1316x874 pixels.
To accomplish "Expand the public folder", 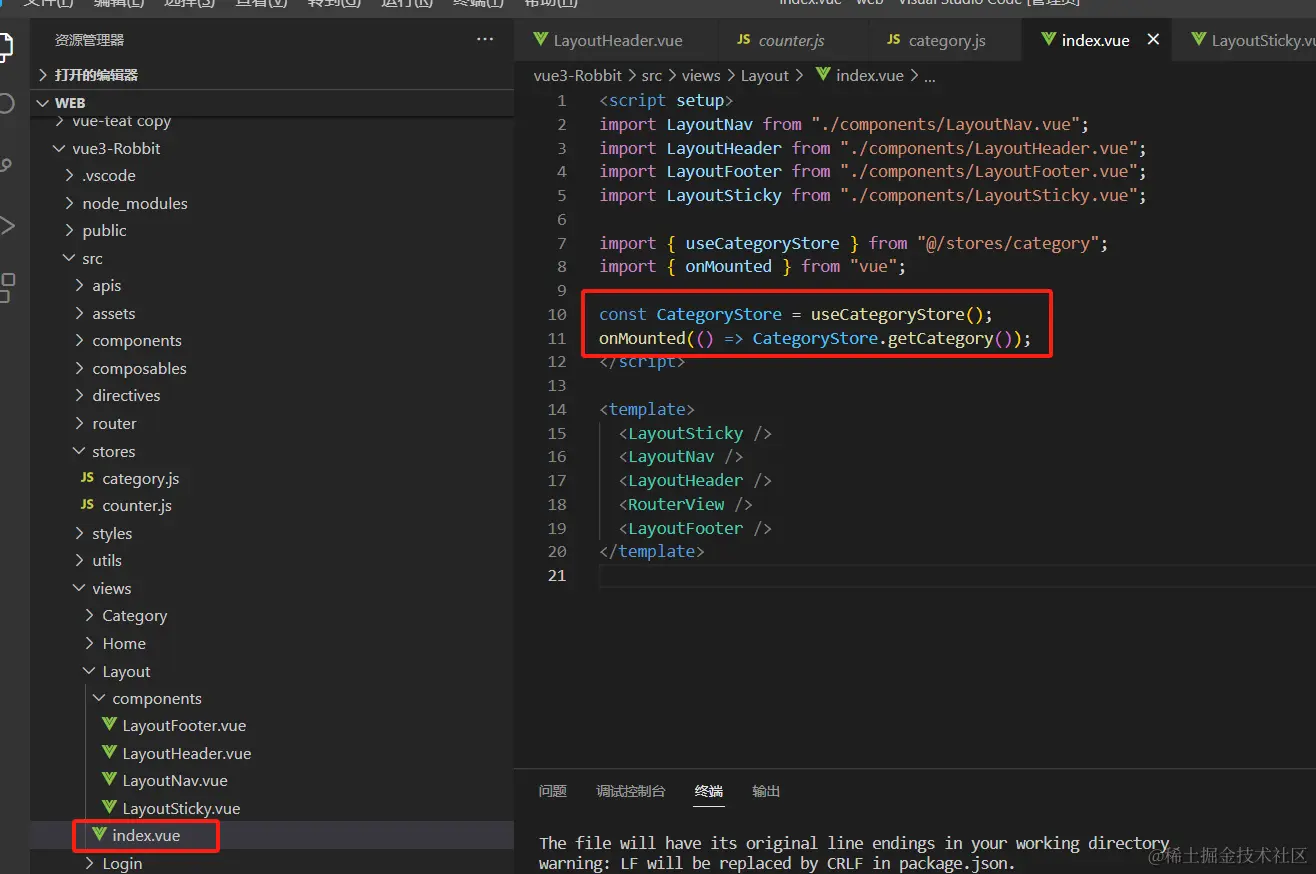I will click(x=69, y=230).
